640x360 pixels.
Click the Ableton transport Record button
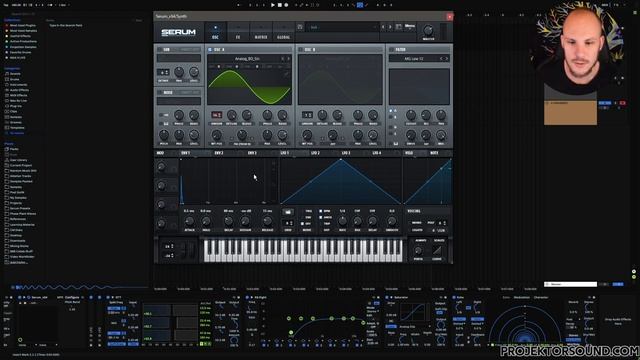(286, 5)
